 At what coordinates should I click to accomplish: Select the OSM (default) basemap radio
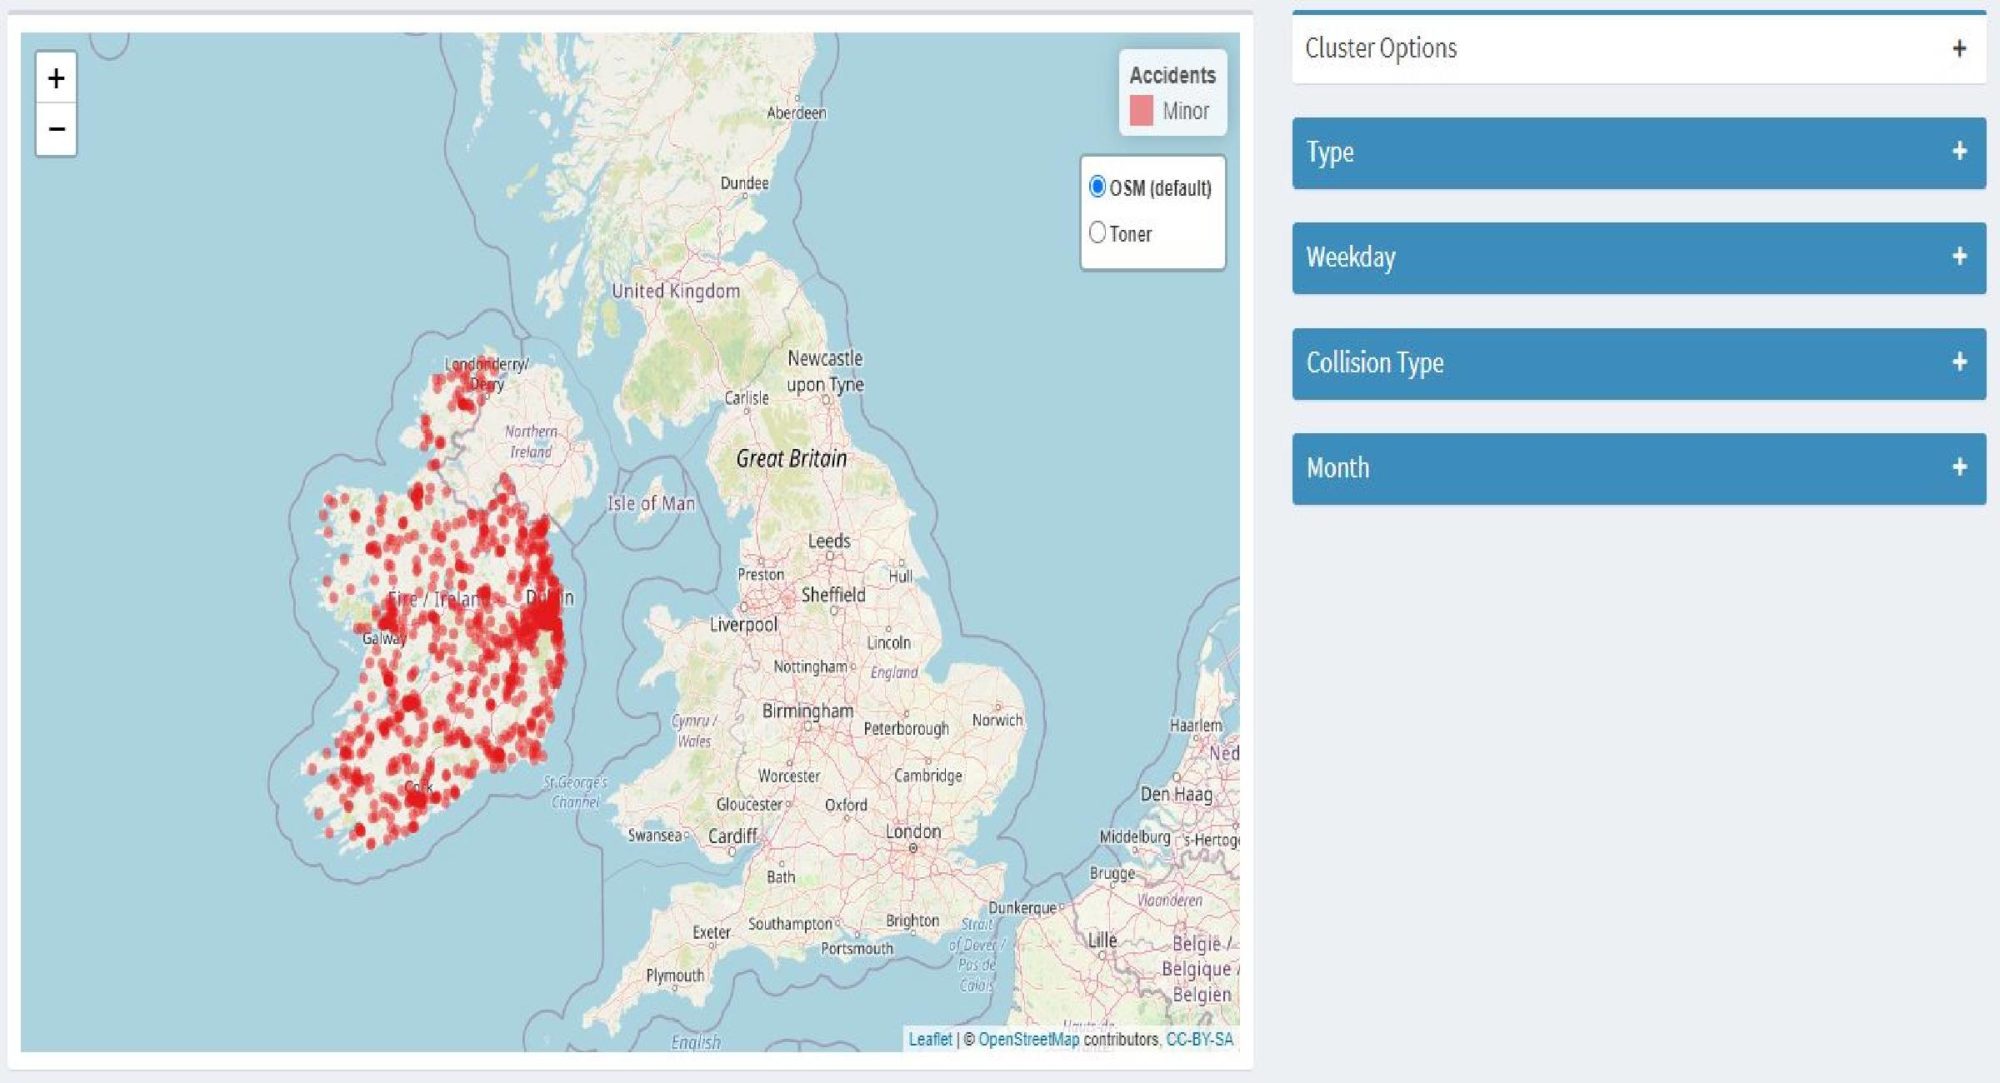point(1097,187)
